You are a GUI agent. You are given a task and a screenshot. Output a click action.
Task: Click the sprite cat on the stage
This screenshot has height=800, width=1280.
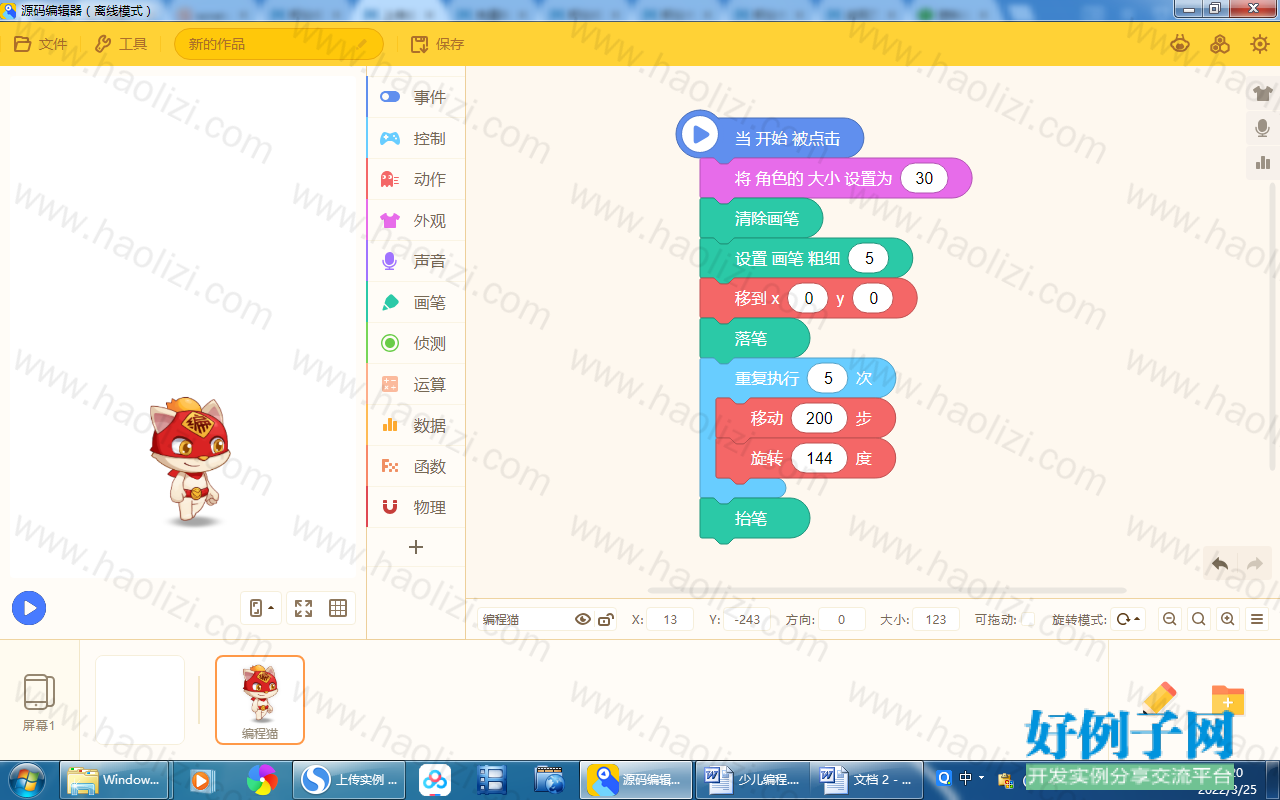tap(192, 461)
